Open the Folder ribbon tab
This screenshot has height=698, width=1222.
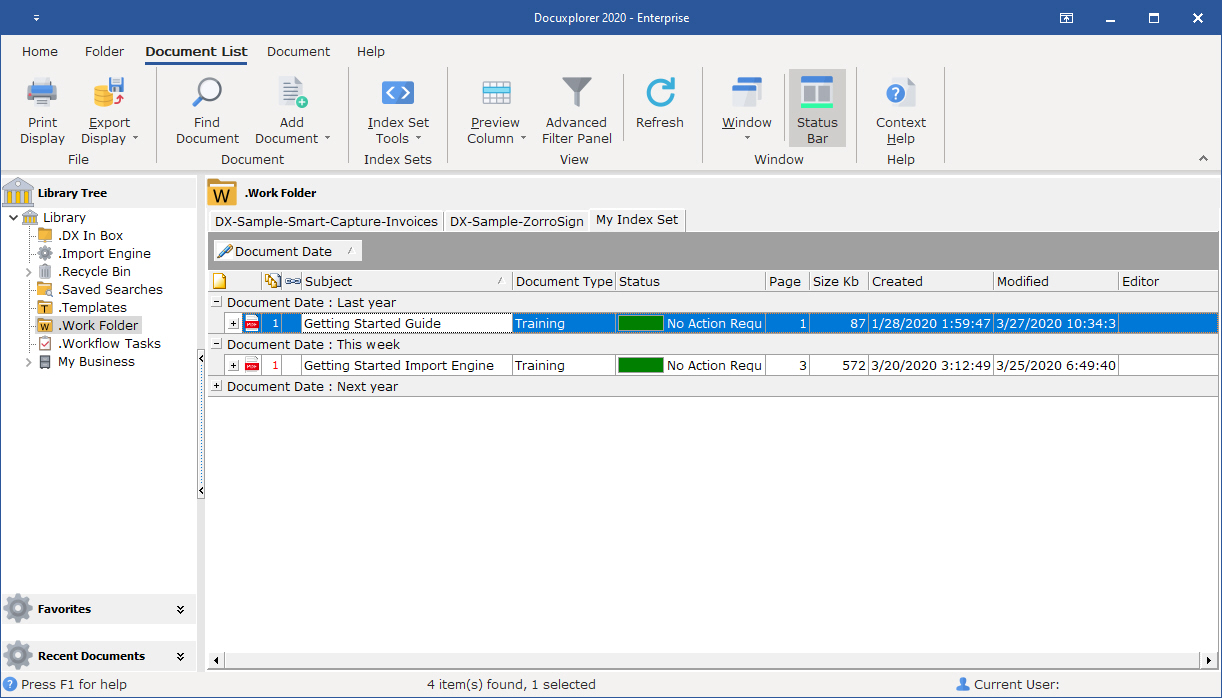(x=104, y=51)
